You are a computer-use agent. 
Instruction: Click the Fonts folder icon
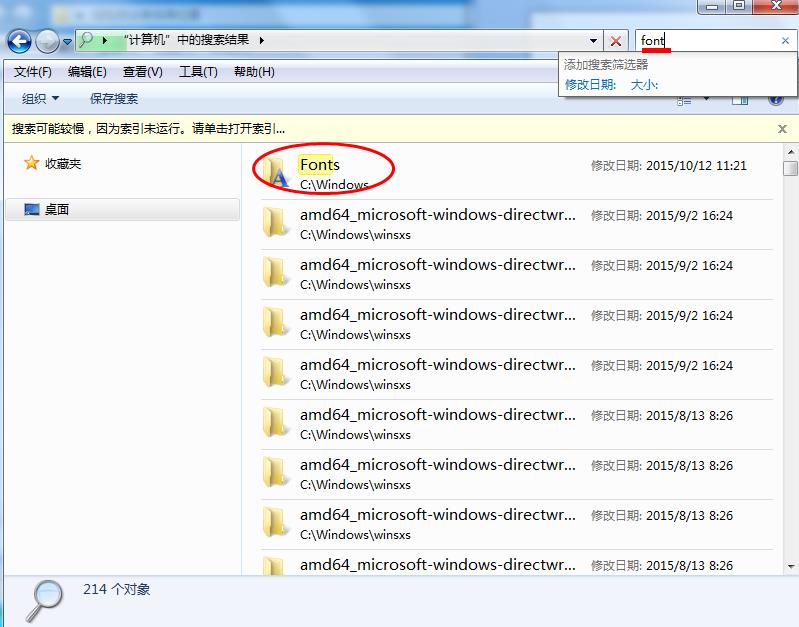[275, 172]
